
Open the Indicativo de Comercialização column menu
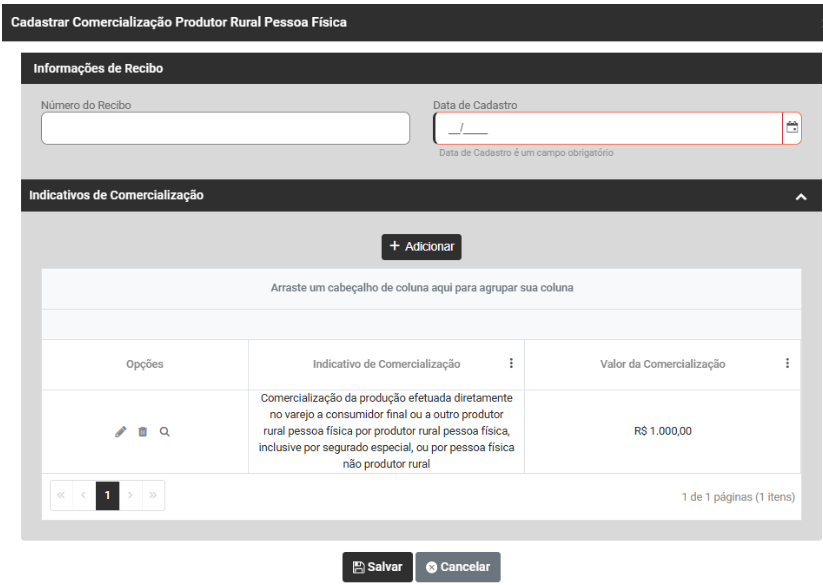[511, 364]
